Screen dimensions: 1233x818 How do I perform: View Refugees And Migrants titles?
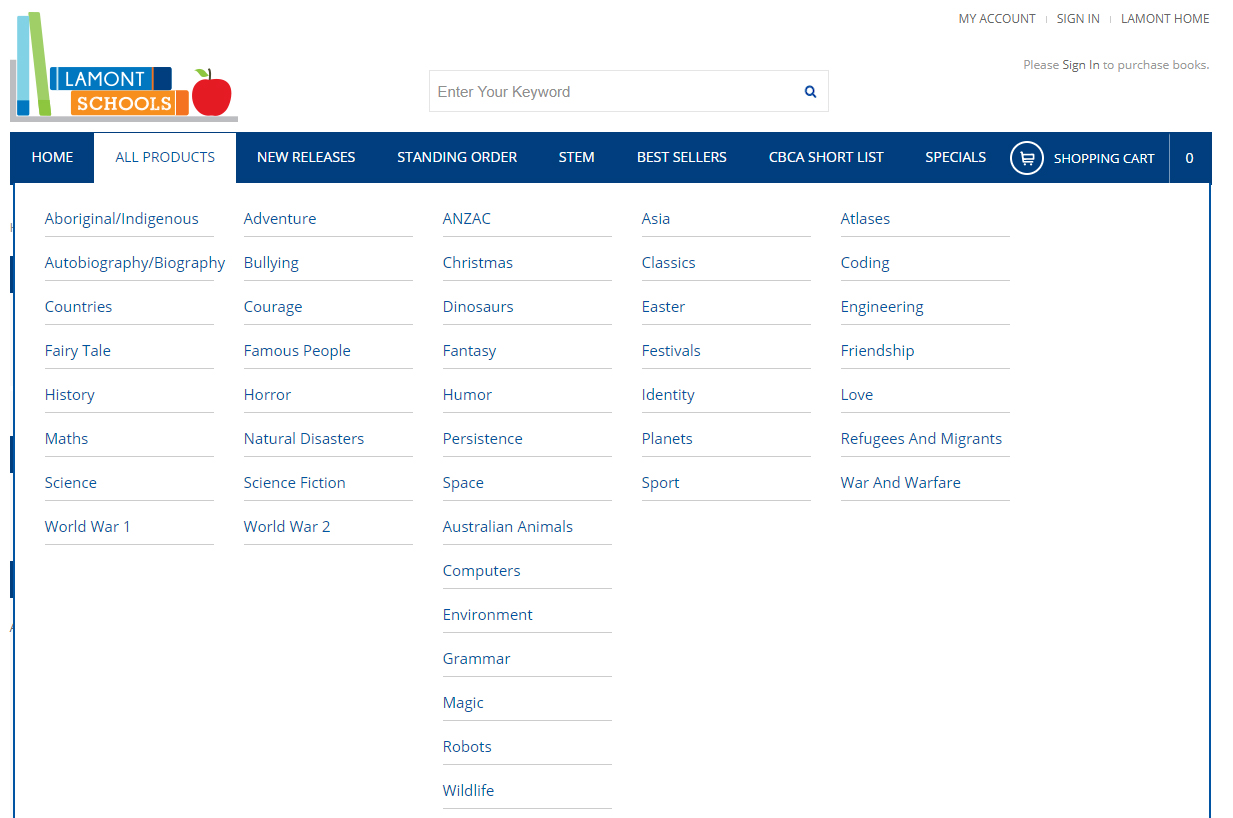pos(921,438)
